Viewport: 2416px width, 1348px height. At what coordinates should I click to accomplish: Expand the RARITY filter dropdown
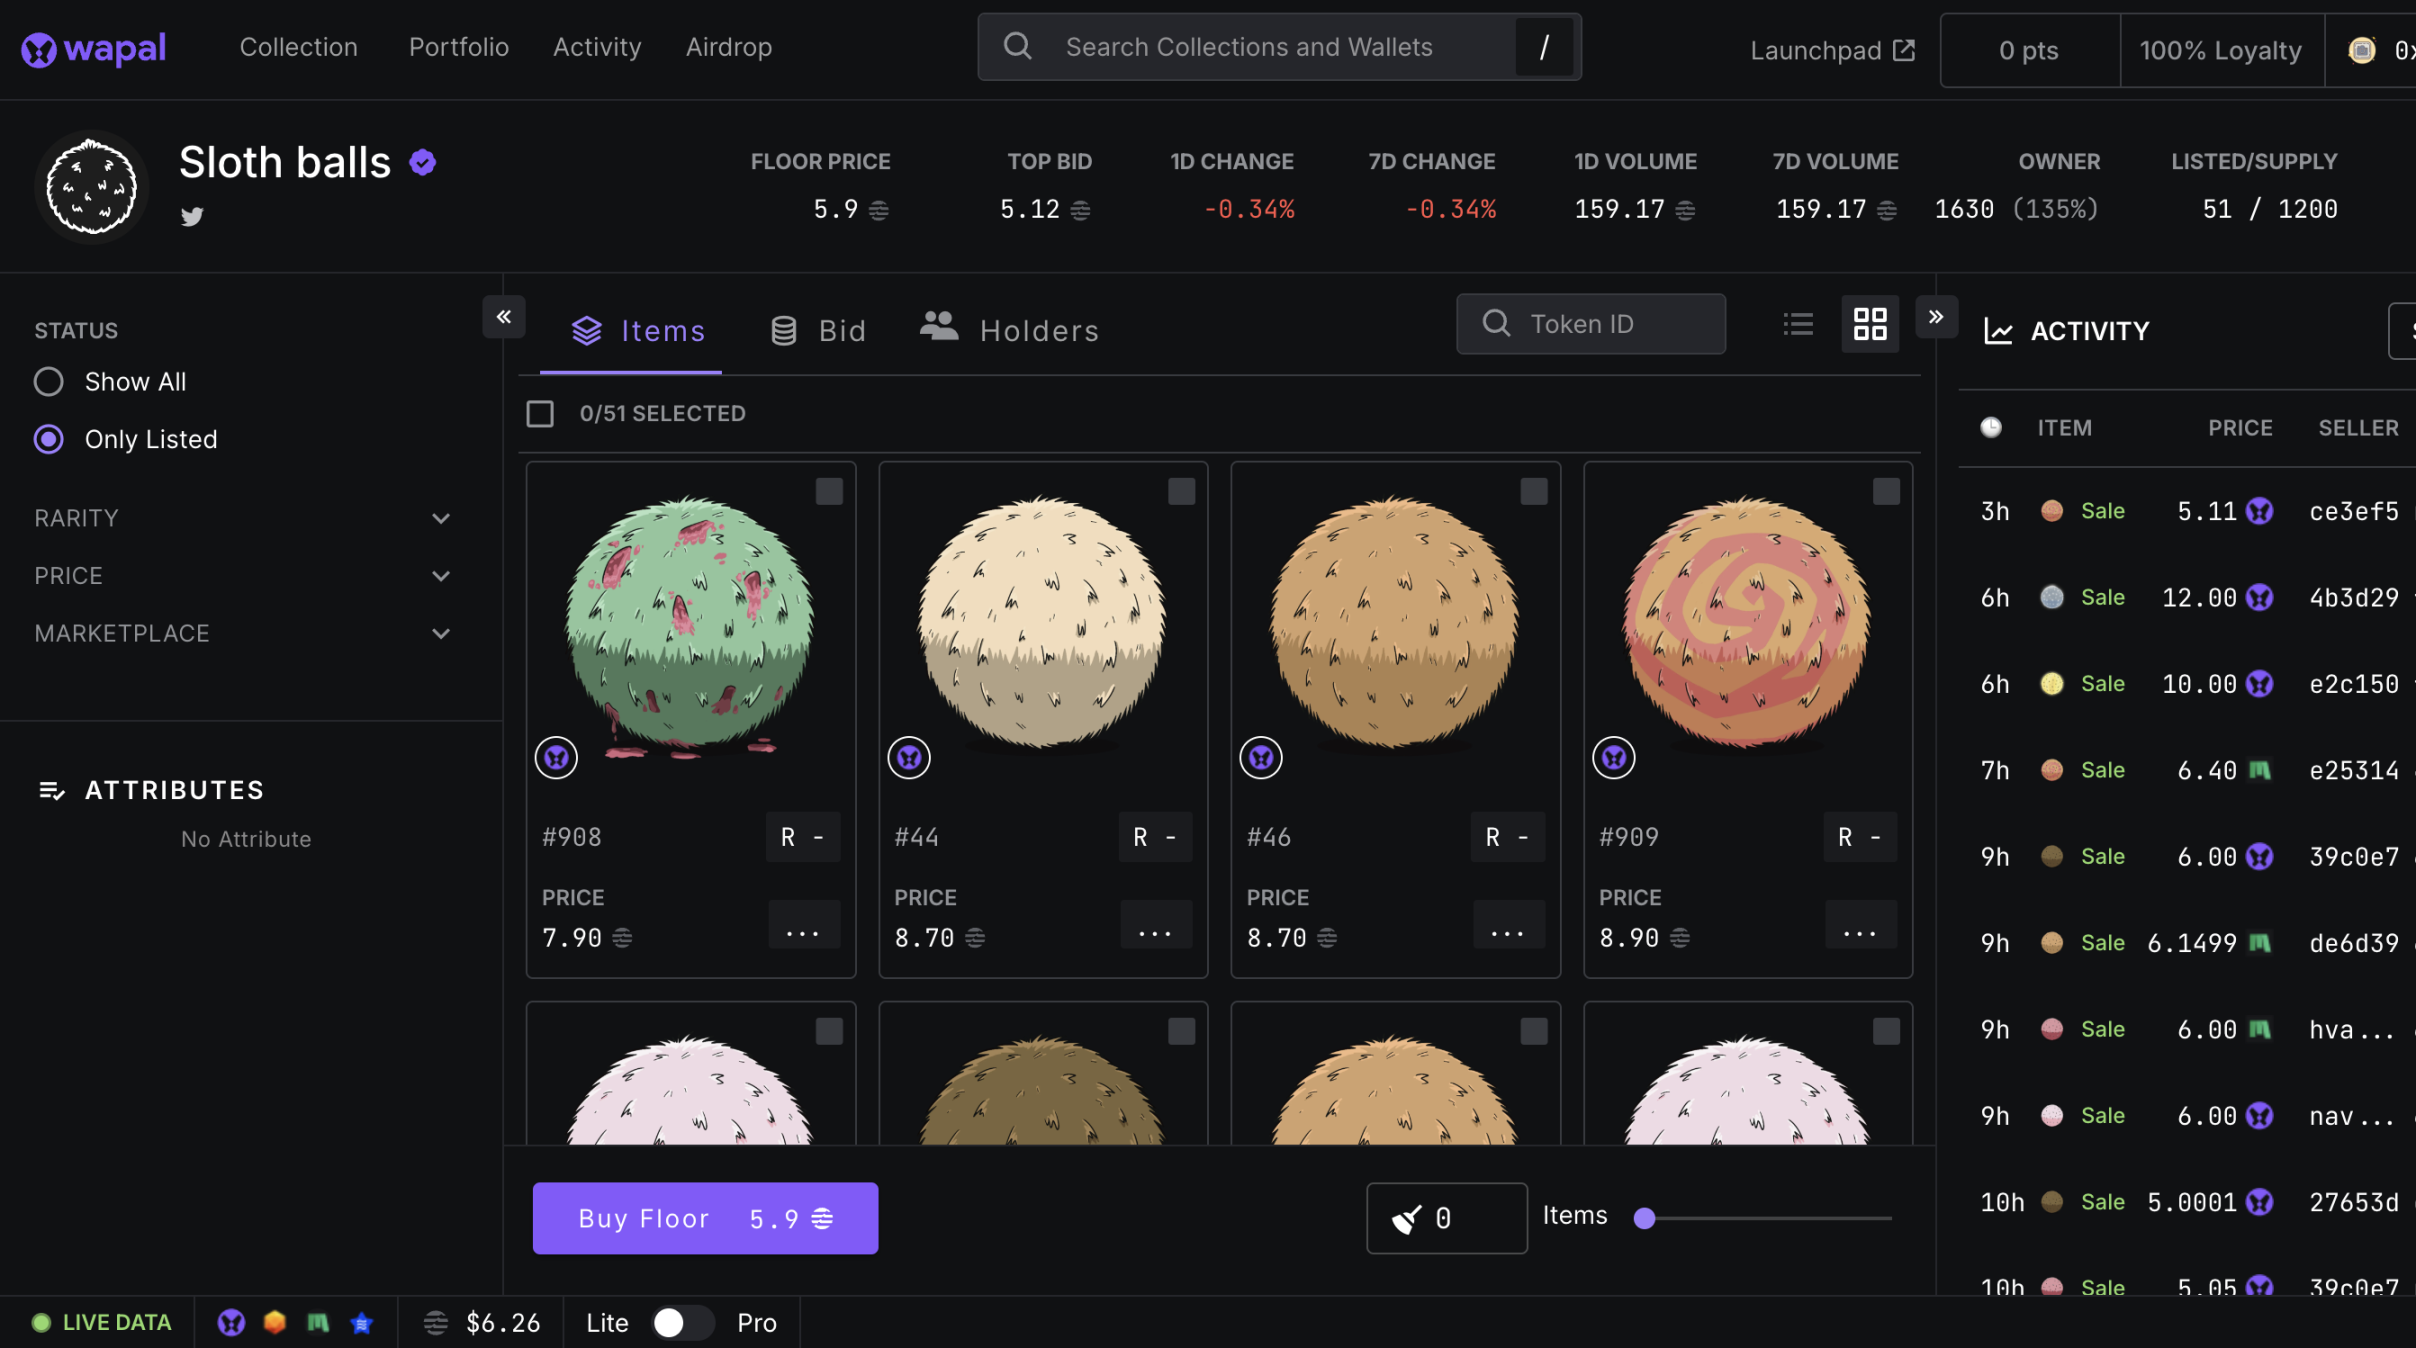pos(438,516)
